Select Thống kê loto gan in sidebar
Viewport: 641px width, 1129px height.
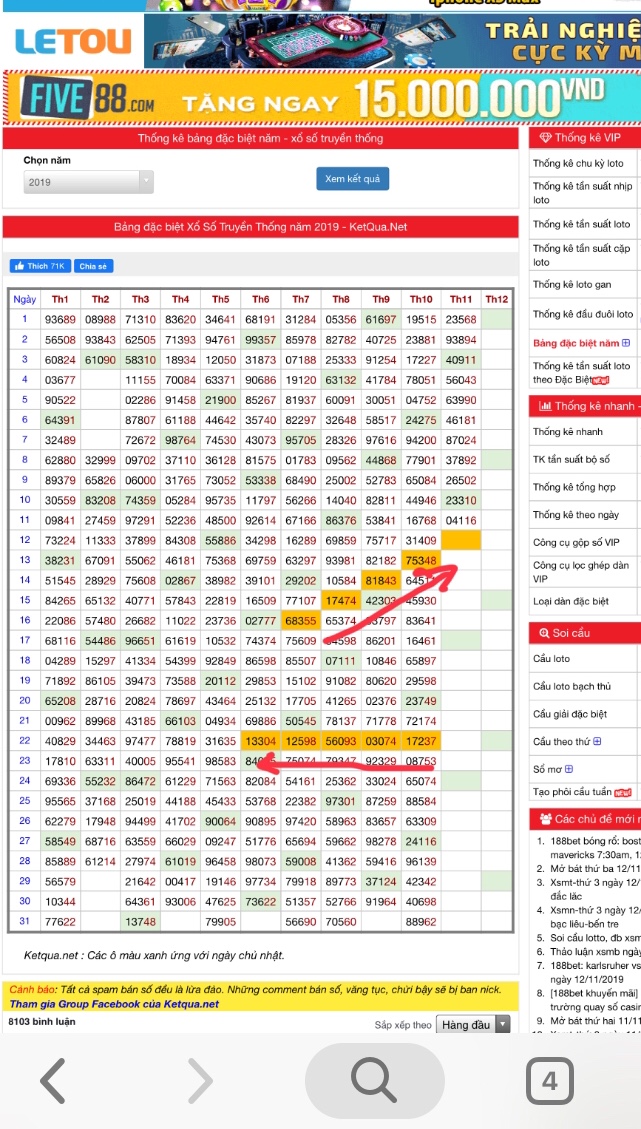click(571, 285)
